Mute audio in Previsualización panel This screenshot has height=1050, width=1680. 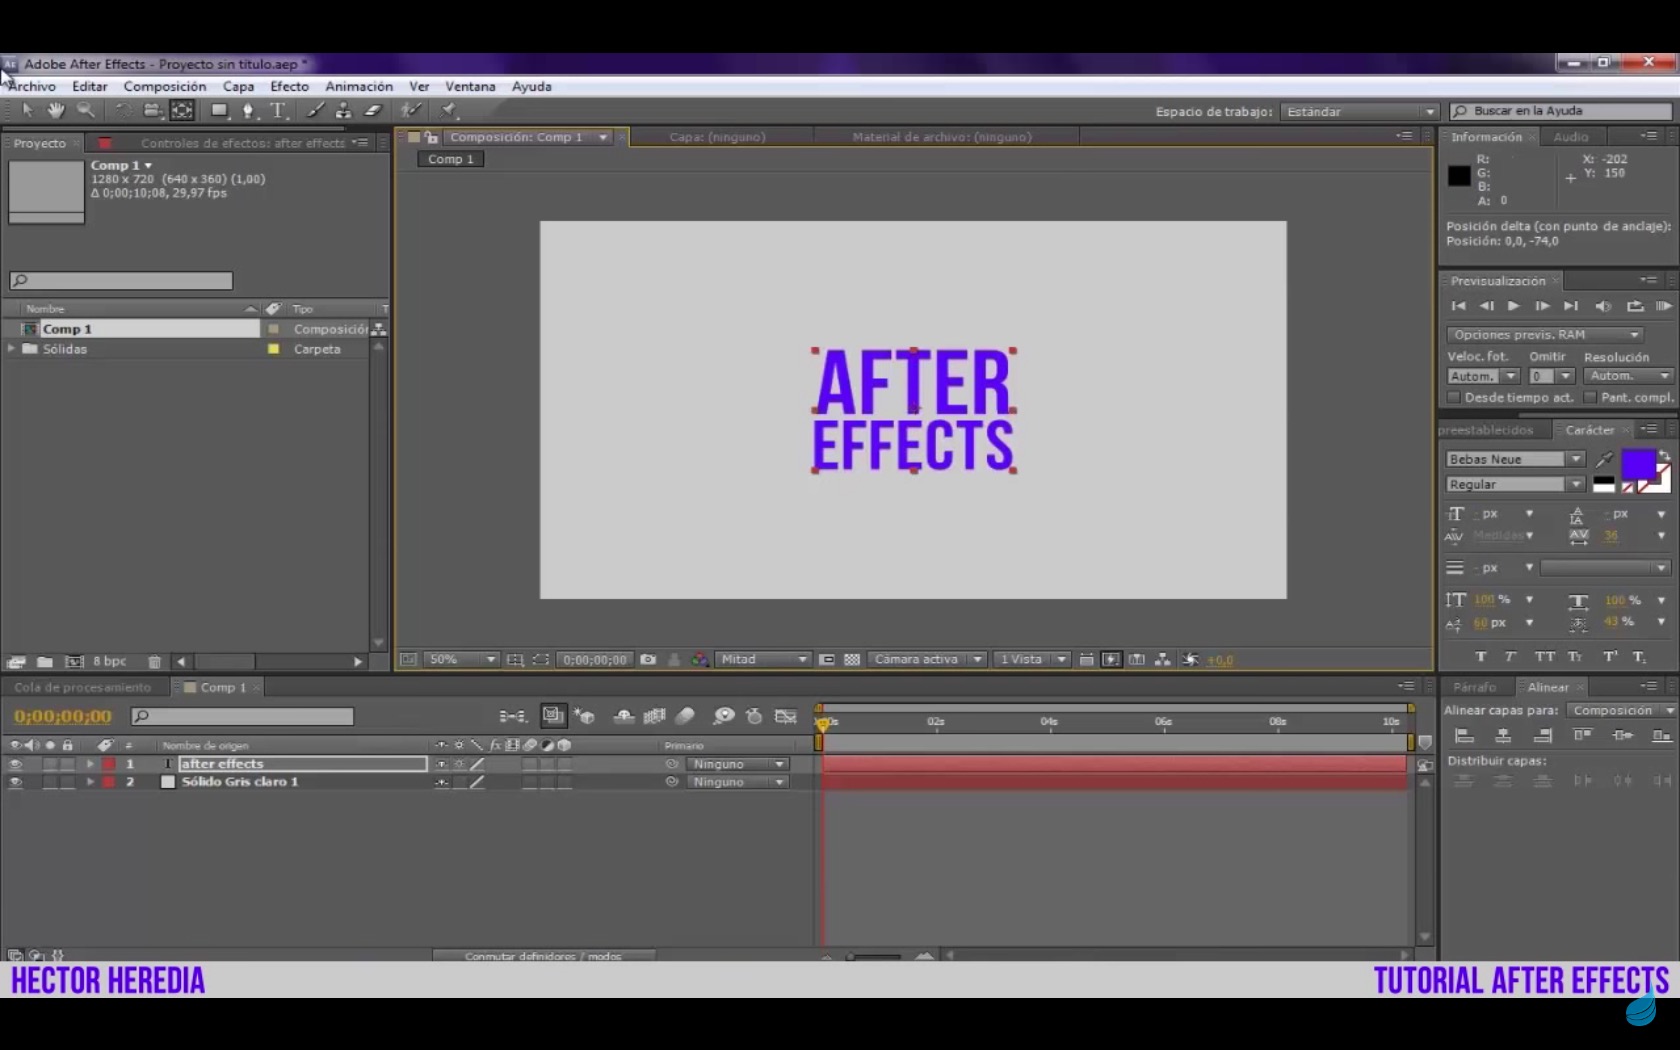1603,306
